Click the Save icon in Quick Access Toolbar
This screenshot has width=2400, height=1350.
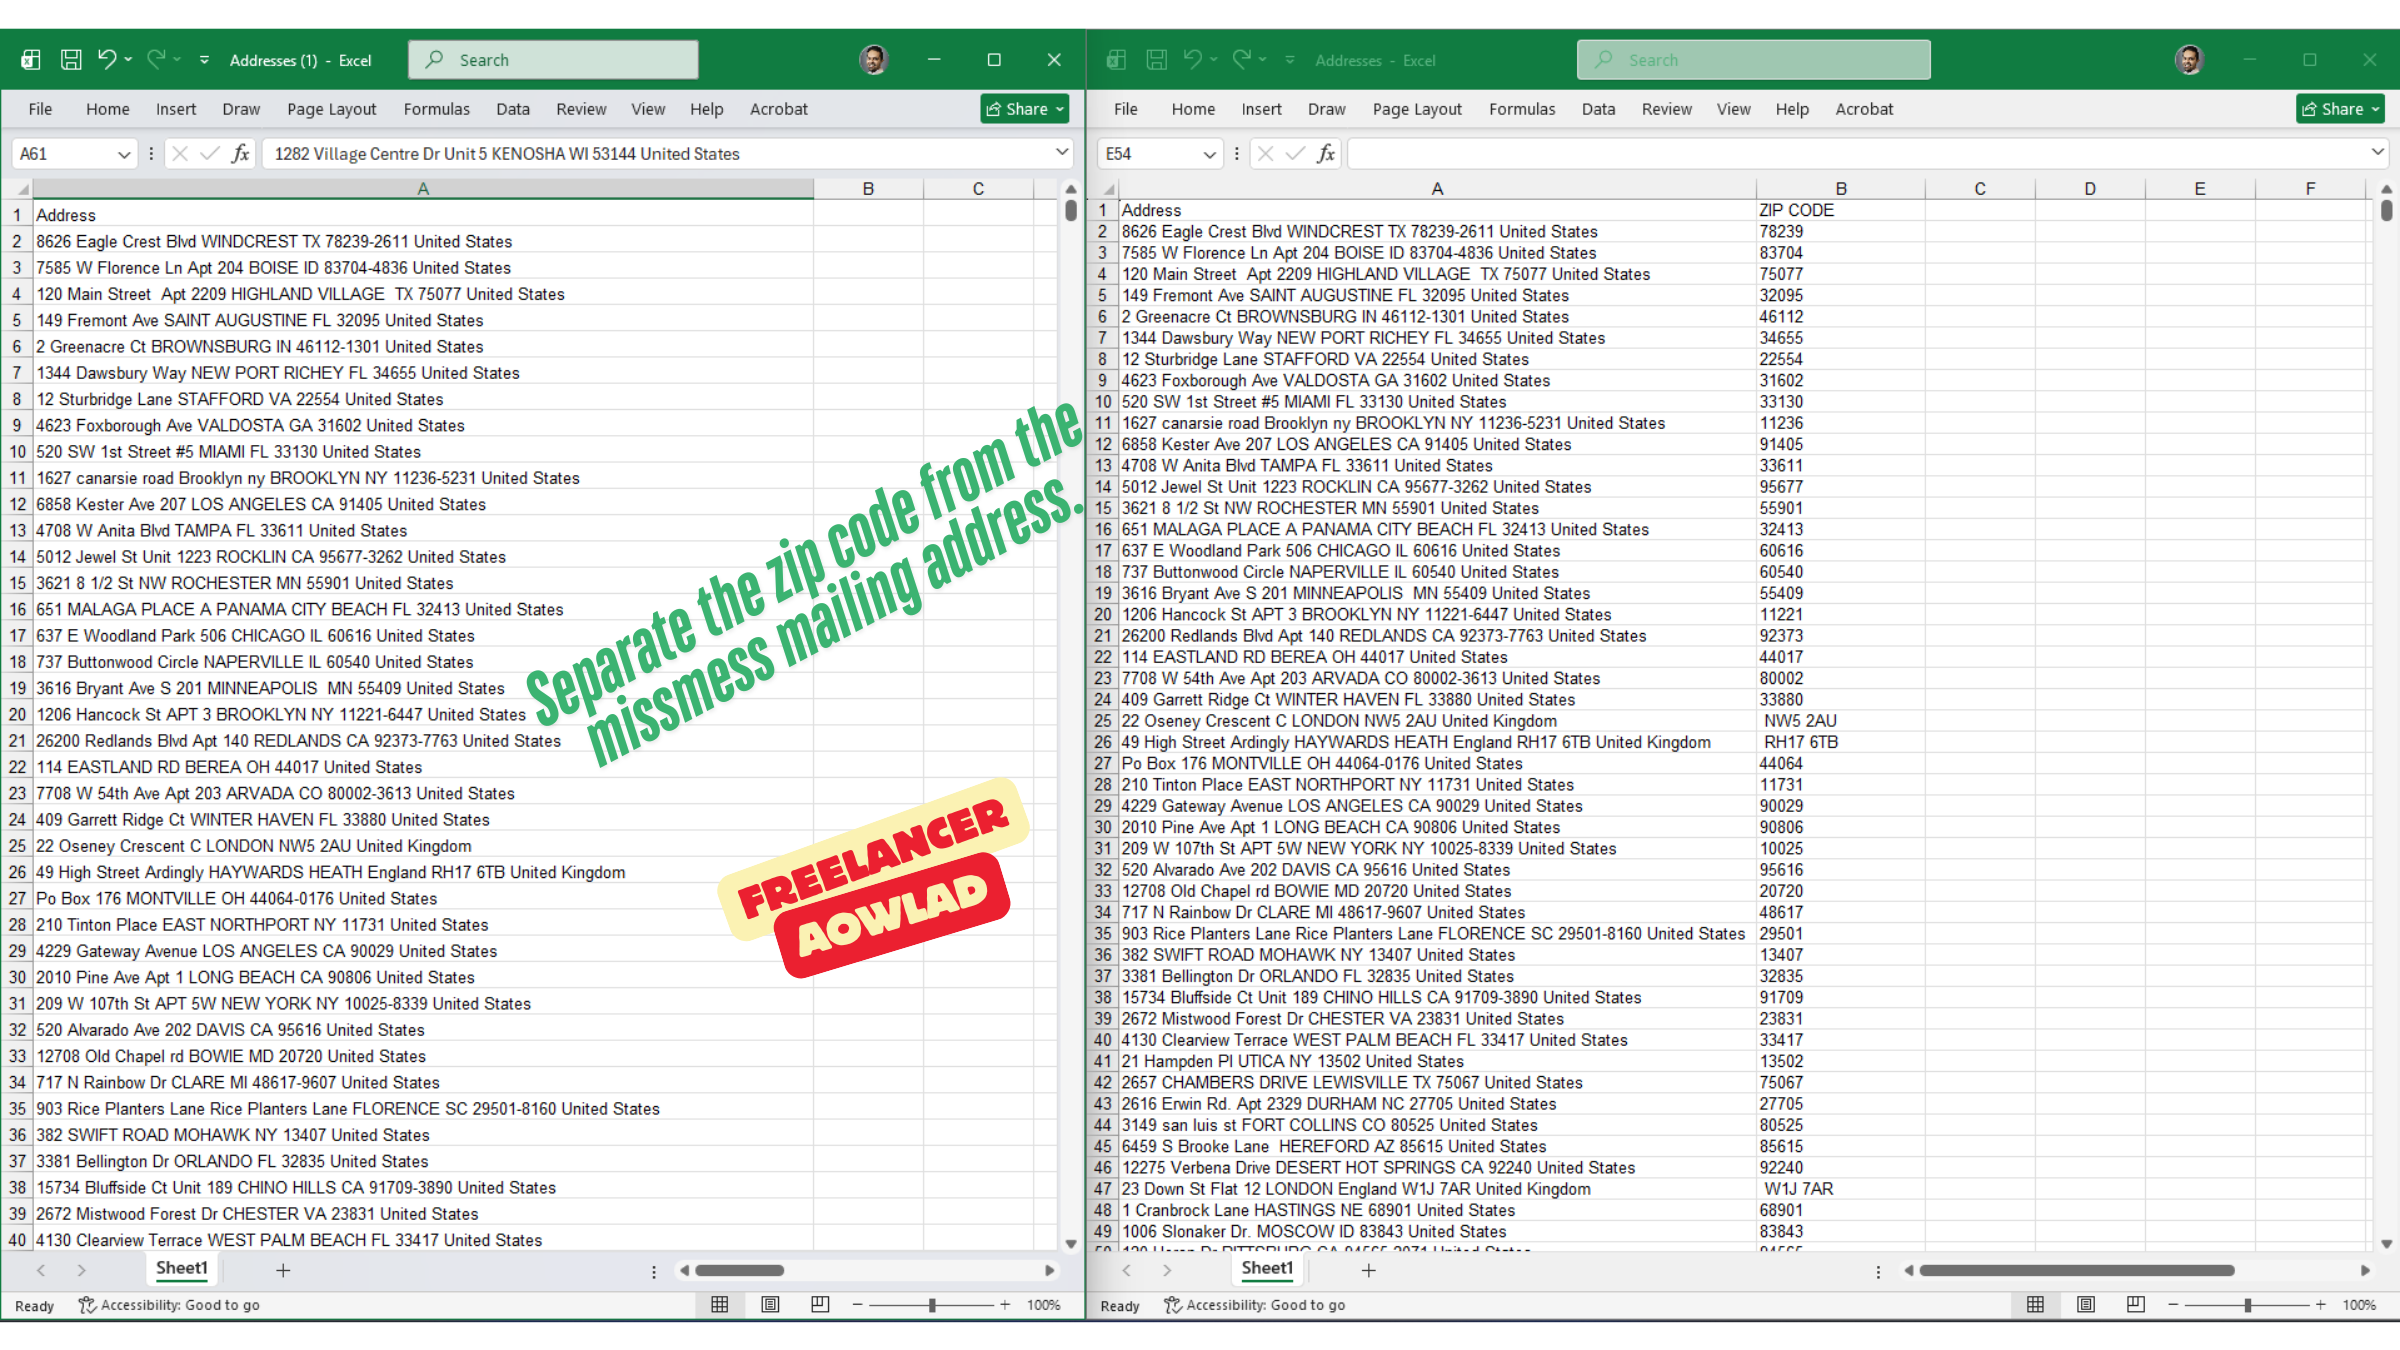pos(70,59)
